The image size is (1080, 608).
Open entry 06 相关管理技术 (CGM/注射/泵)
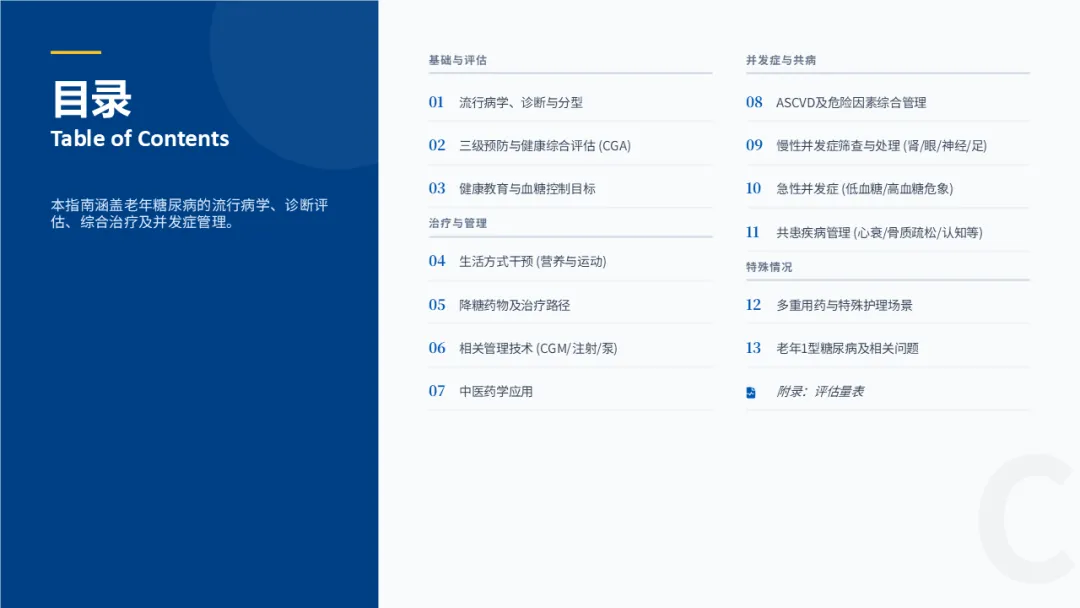point(570,348)
